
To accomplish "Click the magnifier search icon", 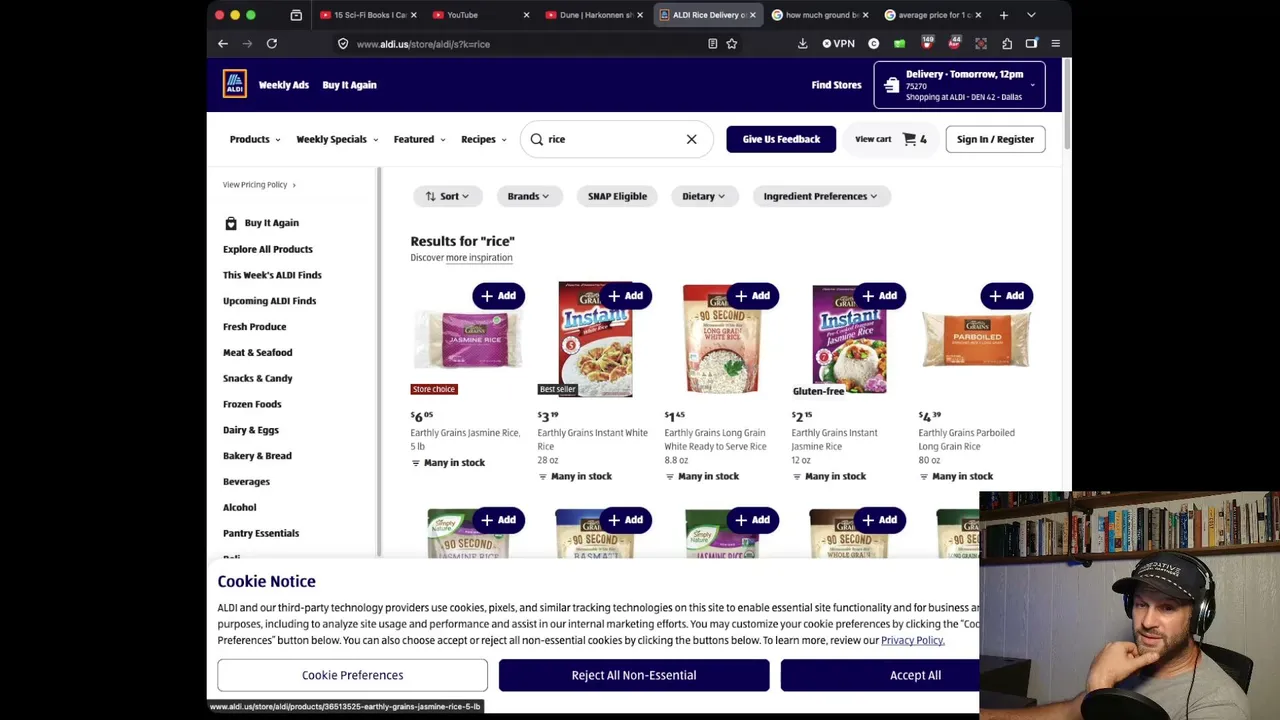I will [x=537, y=139].
